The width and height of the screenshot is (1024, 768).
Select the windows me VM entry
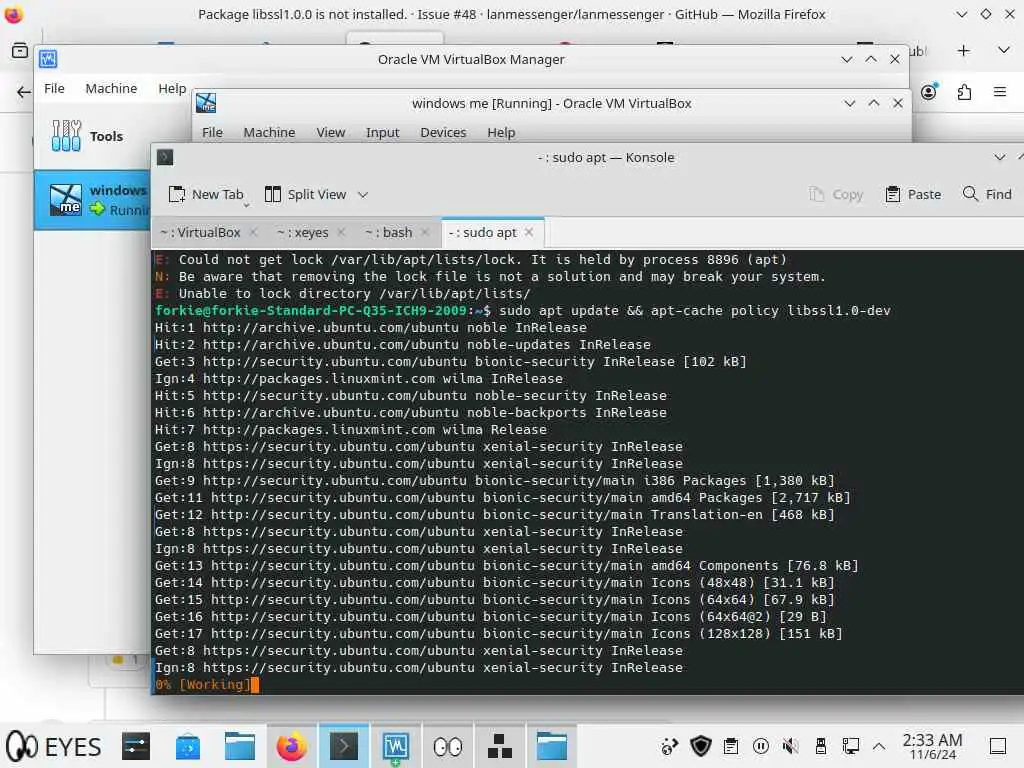[x=92, y=200]
